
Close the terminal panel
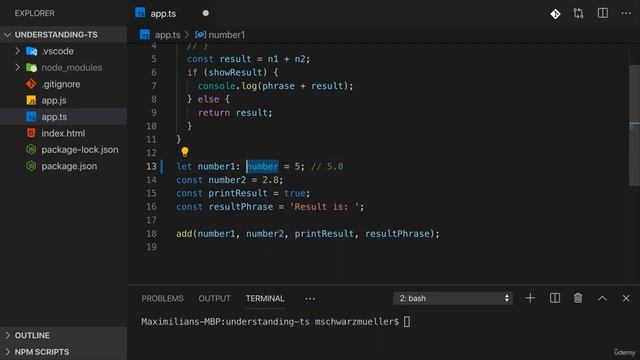click(x=626, y=298)
